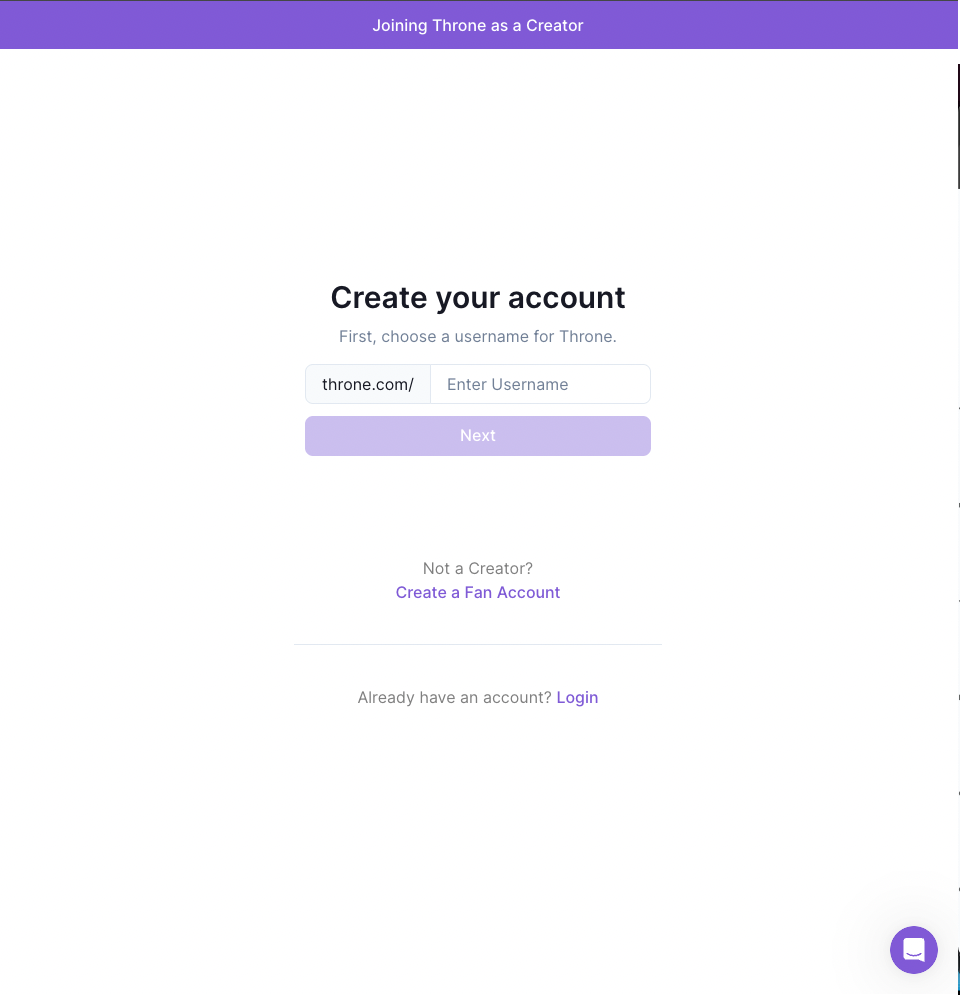Click the Joining Throne as a Creator banner
The height and width of the screenshot is (995, 960).
pyautogui.click(x=478, y=25)
